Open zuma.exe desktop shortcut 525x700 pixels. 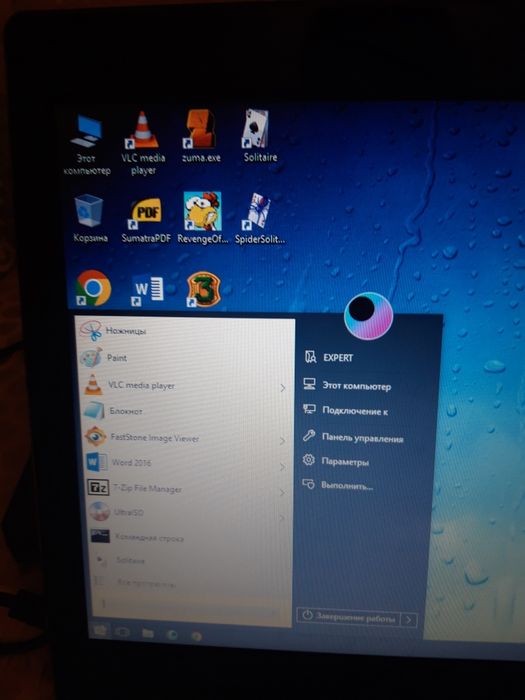200,137
